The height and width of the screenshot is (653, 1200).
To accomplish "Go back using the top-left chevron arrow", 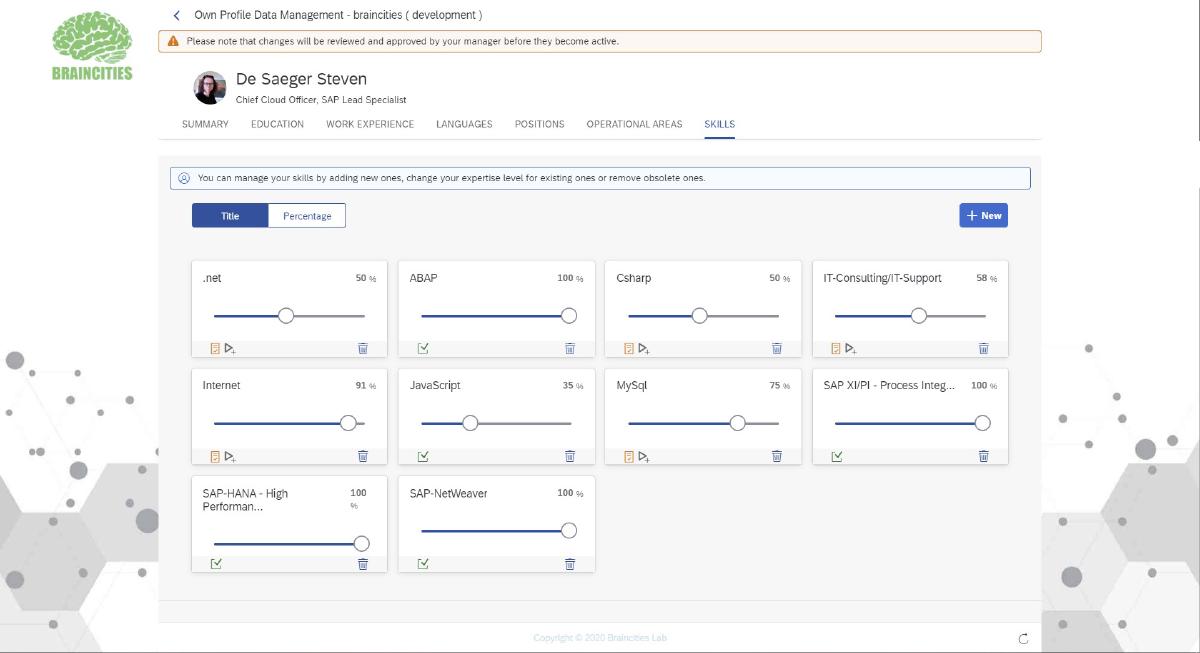I will click(177, 15).
